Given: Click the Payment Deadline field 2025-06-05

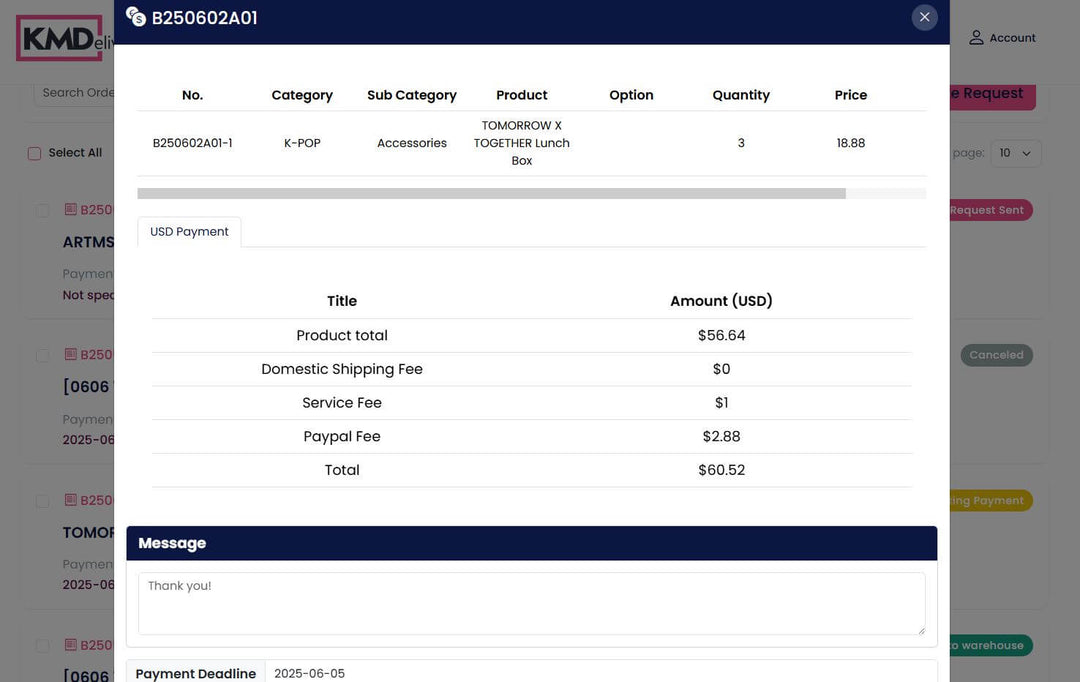Looking at the screenshot, I should 601,673.
